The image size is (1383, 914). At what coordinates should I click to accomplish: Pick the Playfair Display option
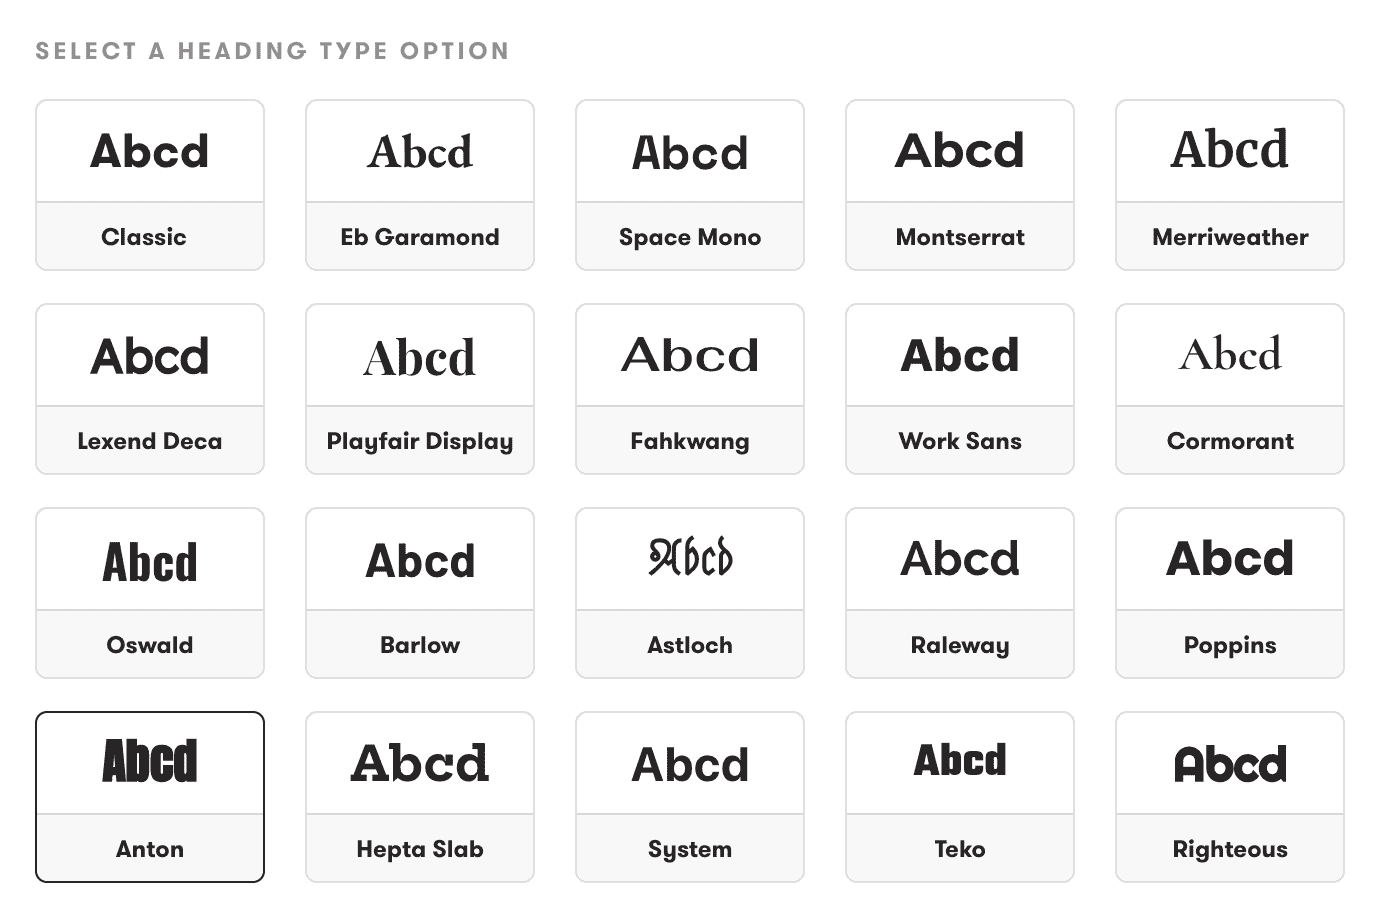420,389
